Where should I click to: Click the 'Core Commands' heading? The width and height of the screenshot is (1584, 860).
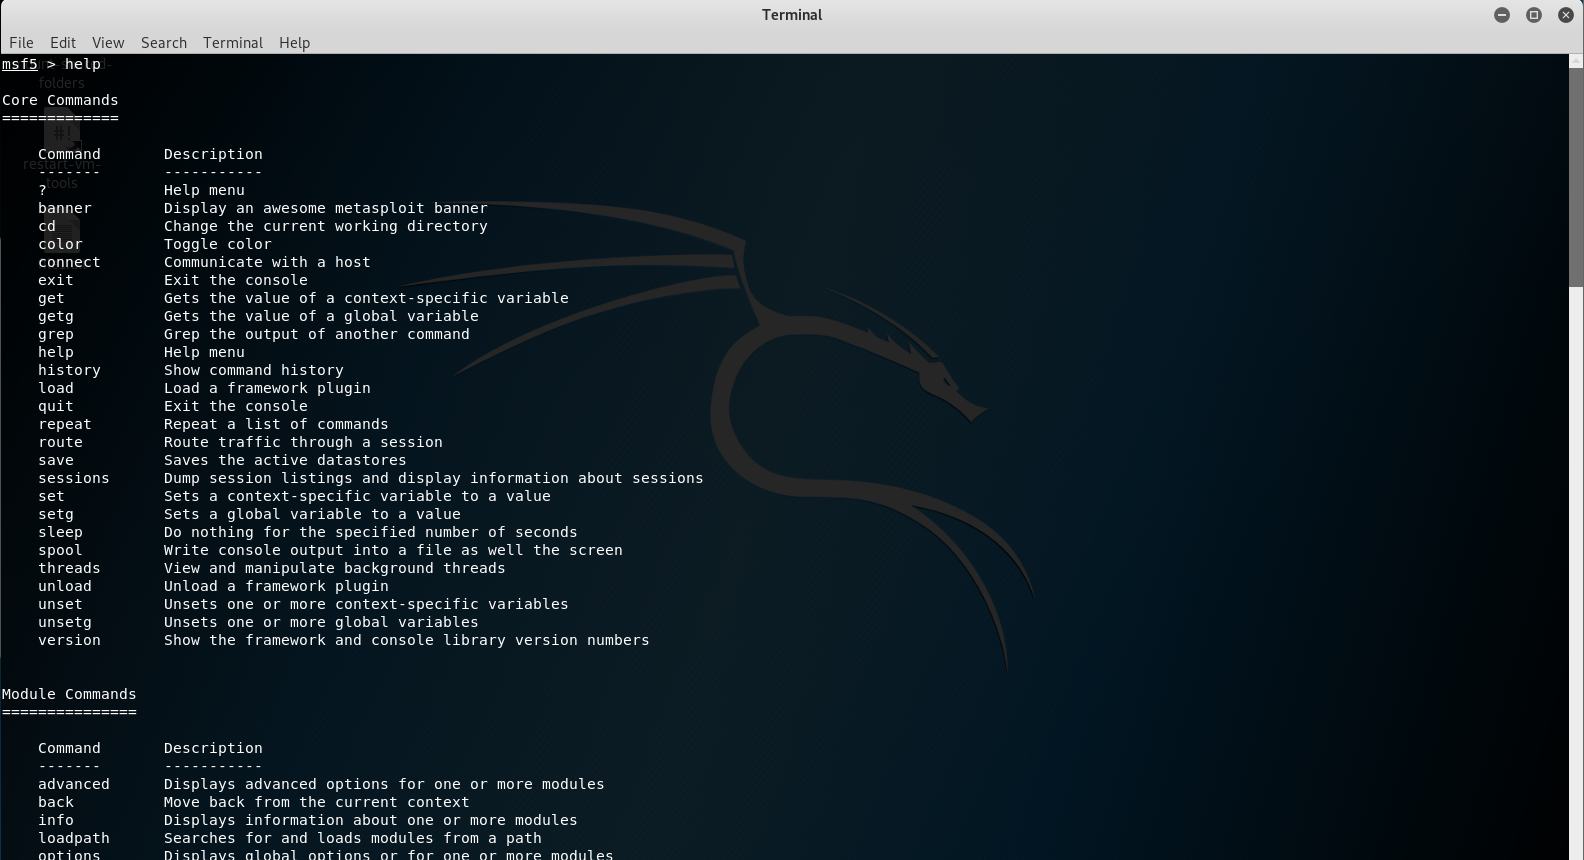(60, 100)
